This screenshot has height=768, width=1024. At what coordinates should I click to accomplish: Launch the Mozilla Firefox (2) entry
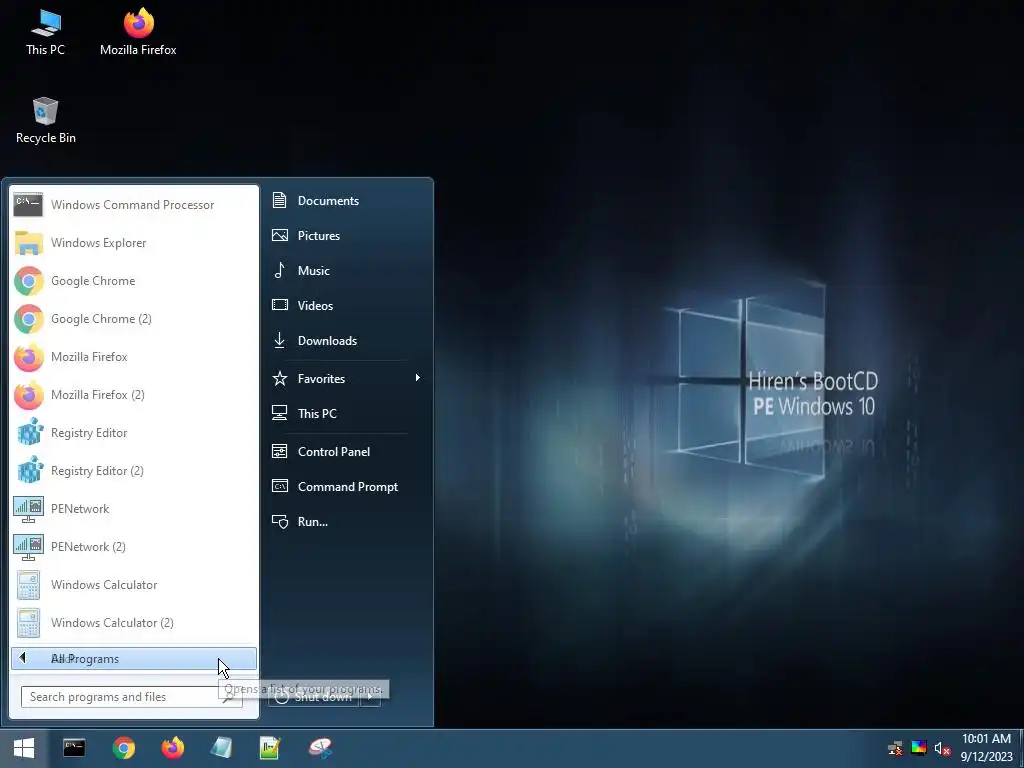point(134,394)
